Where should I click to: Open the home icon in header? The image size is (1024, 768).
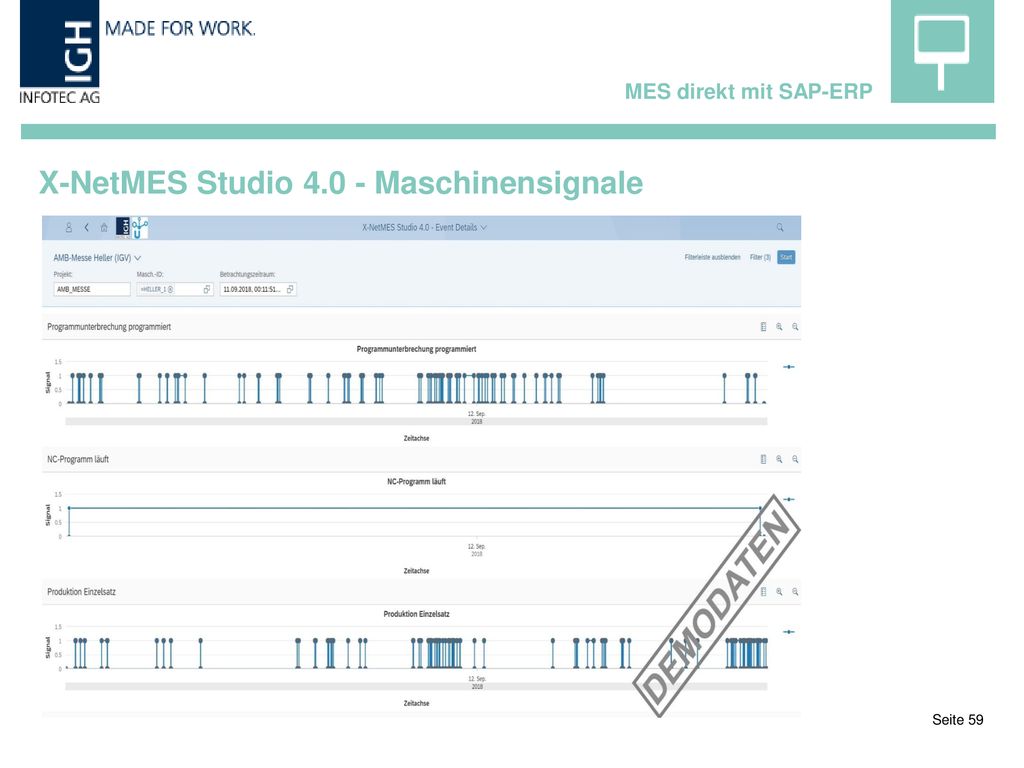coord(104,228)
